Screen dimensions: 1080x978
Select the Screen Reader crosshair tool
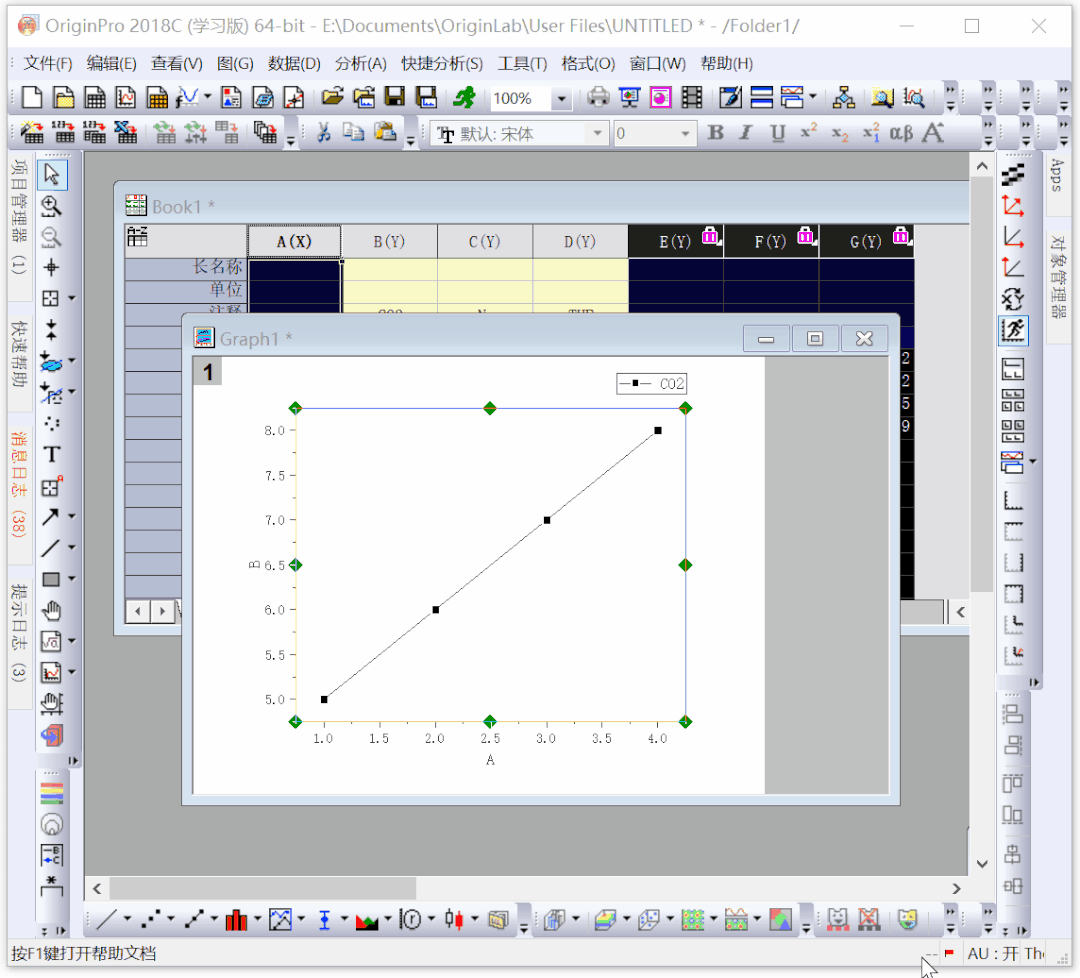(52, 268)
